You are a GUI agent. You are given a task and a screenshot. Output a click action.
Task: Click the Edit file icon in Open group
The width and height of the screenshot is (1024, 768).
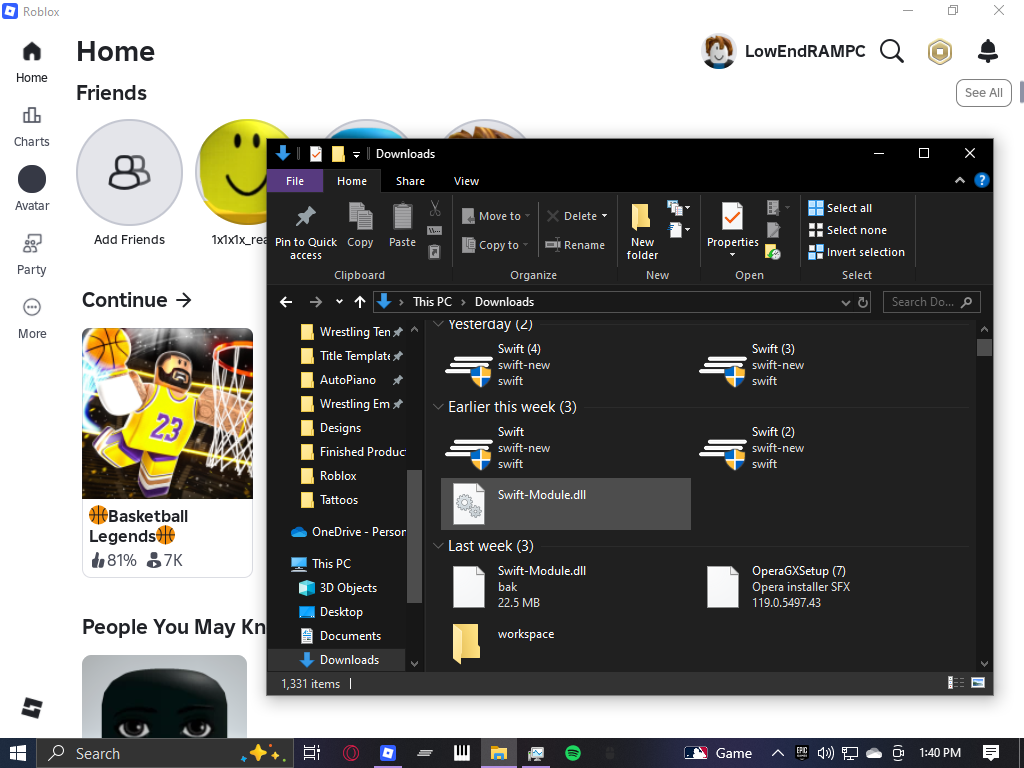coord(773,230)
